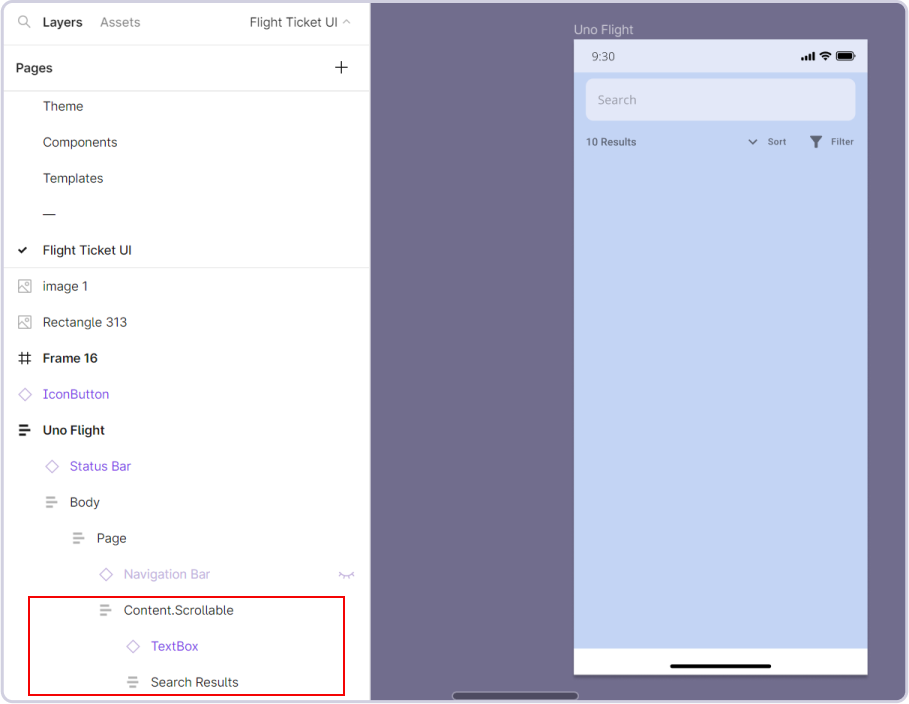Click the frame icon next to Frame 16
The height and width of the screenshot is (704, 909).
coord(25,358)
